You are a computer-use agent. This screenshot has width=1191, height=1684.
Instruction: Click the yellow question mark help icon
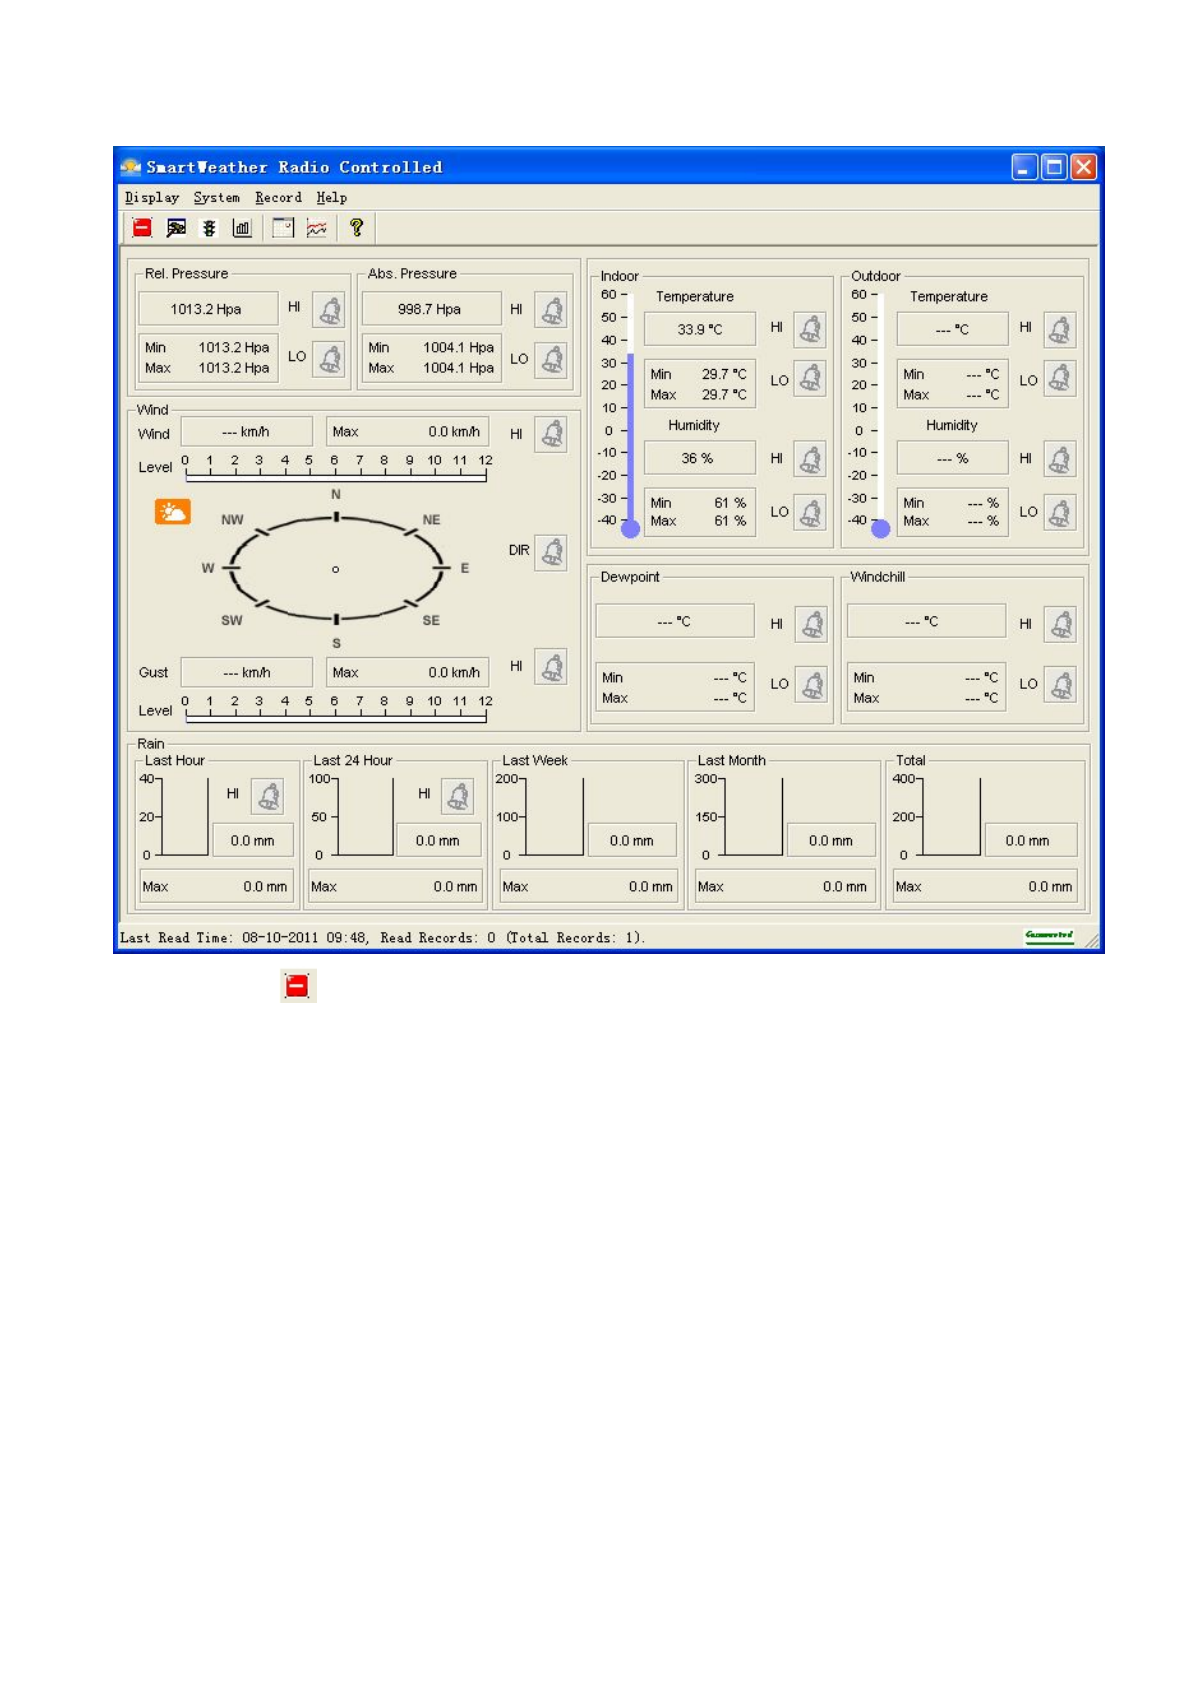[x=356, y=228]
